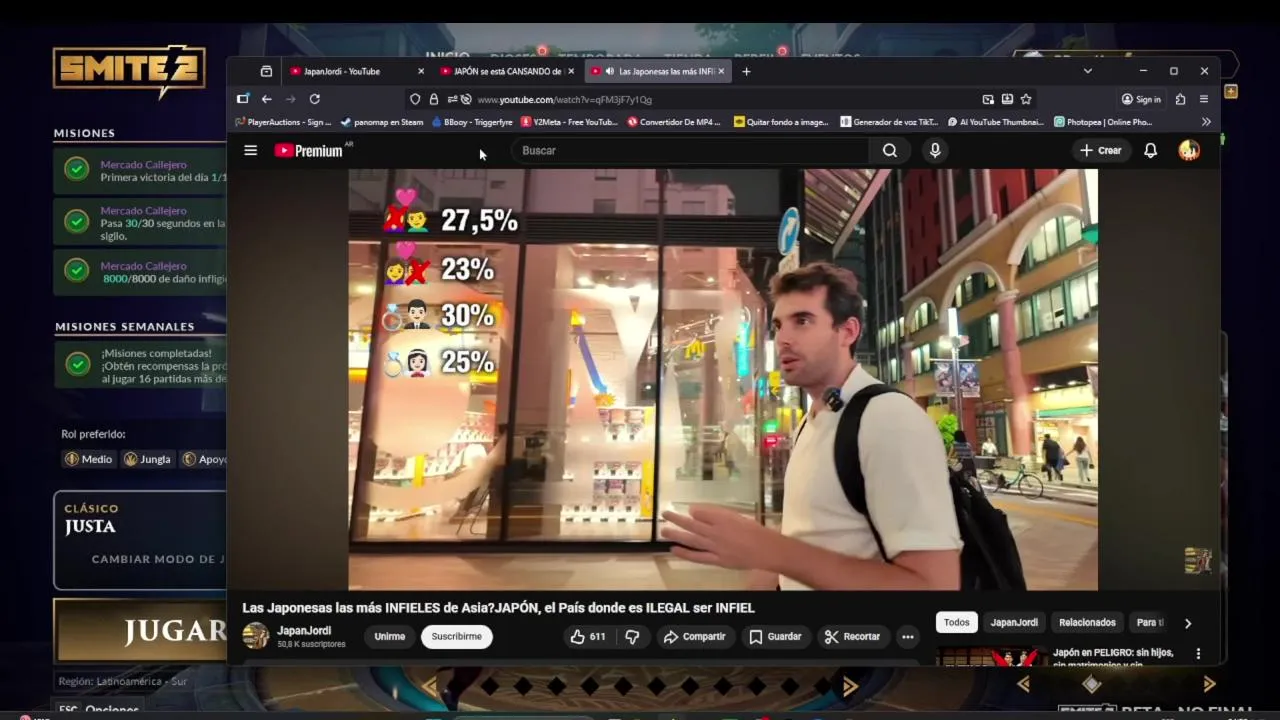Open tracking protection shield panel
This screenshot has height=720, width=1280.
click(415, 99)
